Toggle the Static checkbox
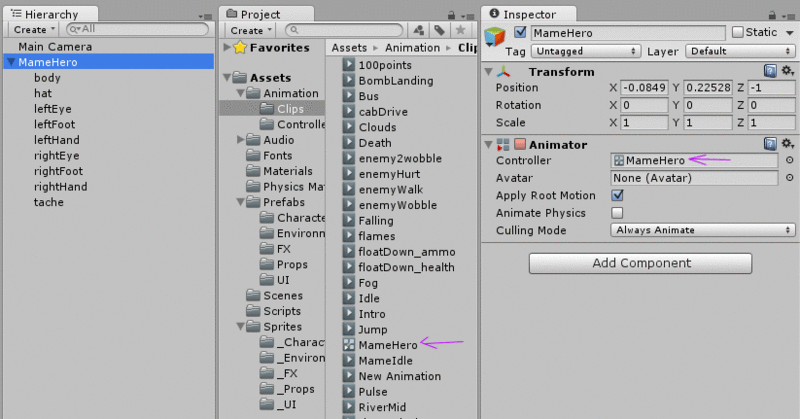The height and width of the screenshot is (419, 800). [738, 32]
